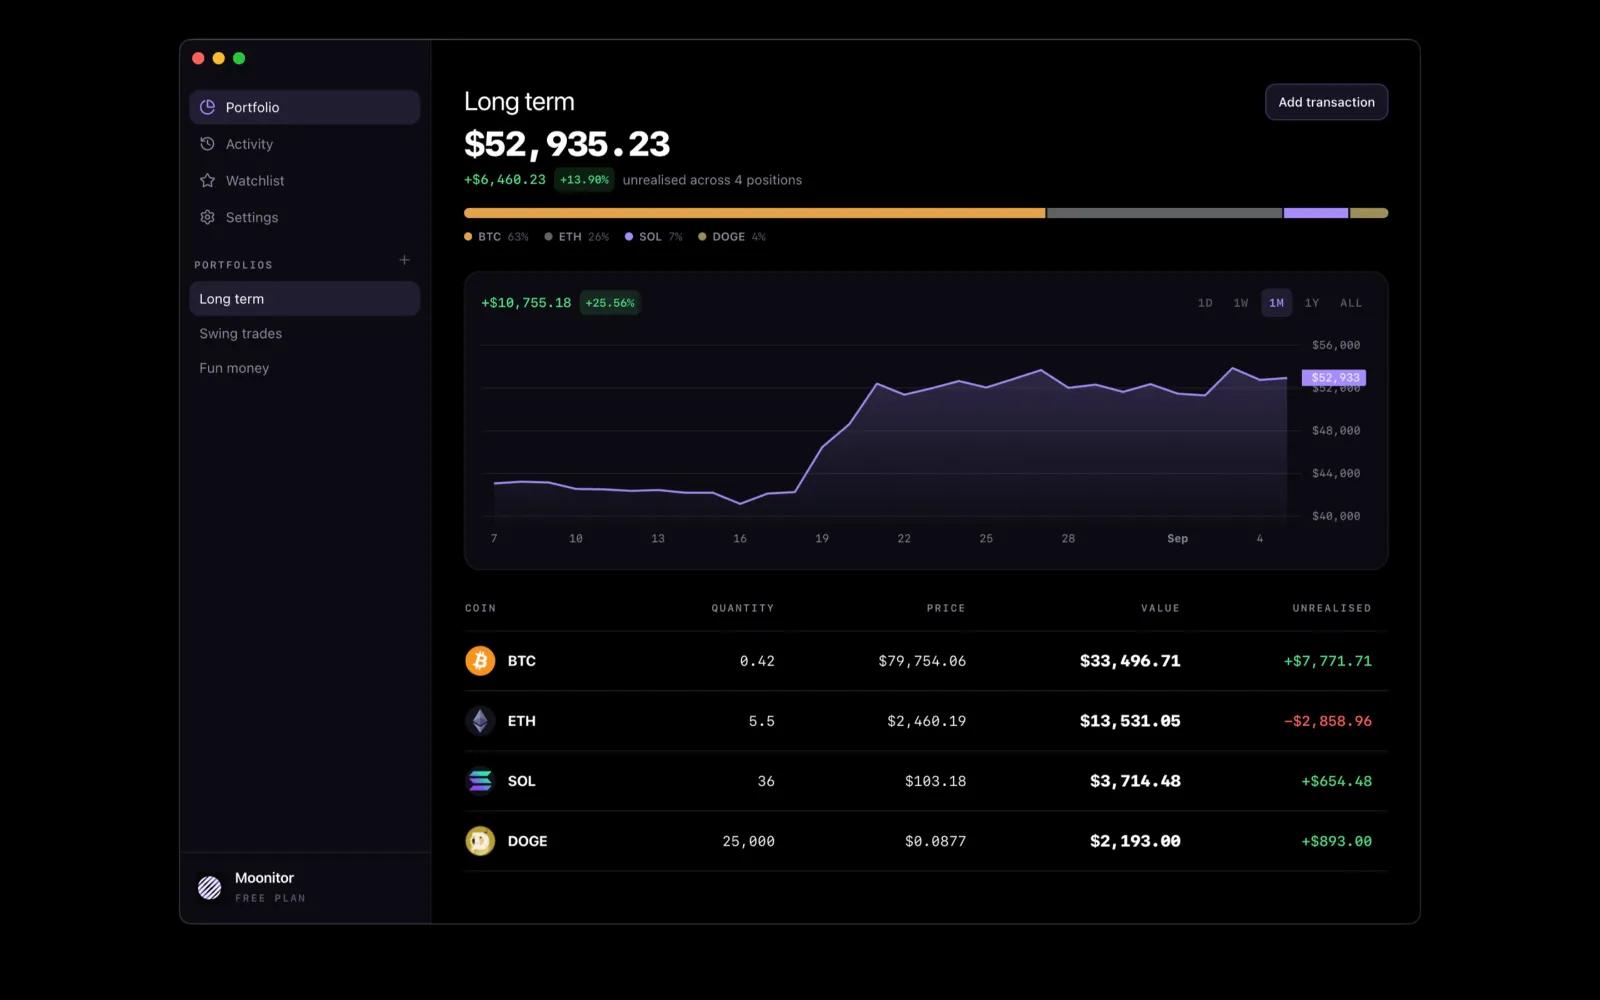Click the grey ETH allocation bar segment
The image size is (1600, 1000).
pos(1164,213)
